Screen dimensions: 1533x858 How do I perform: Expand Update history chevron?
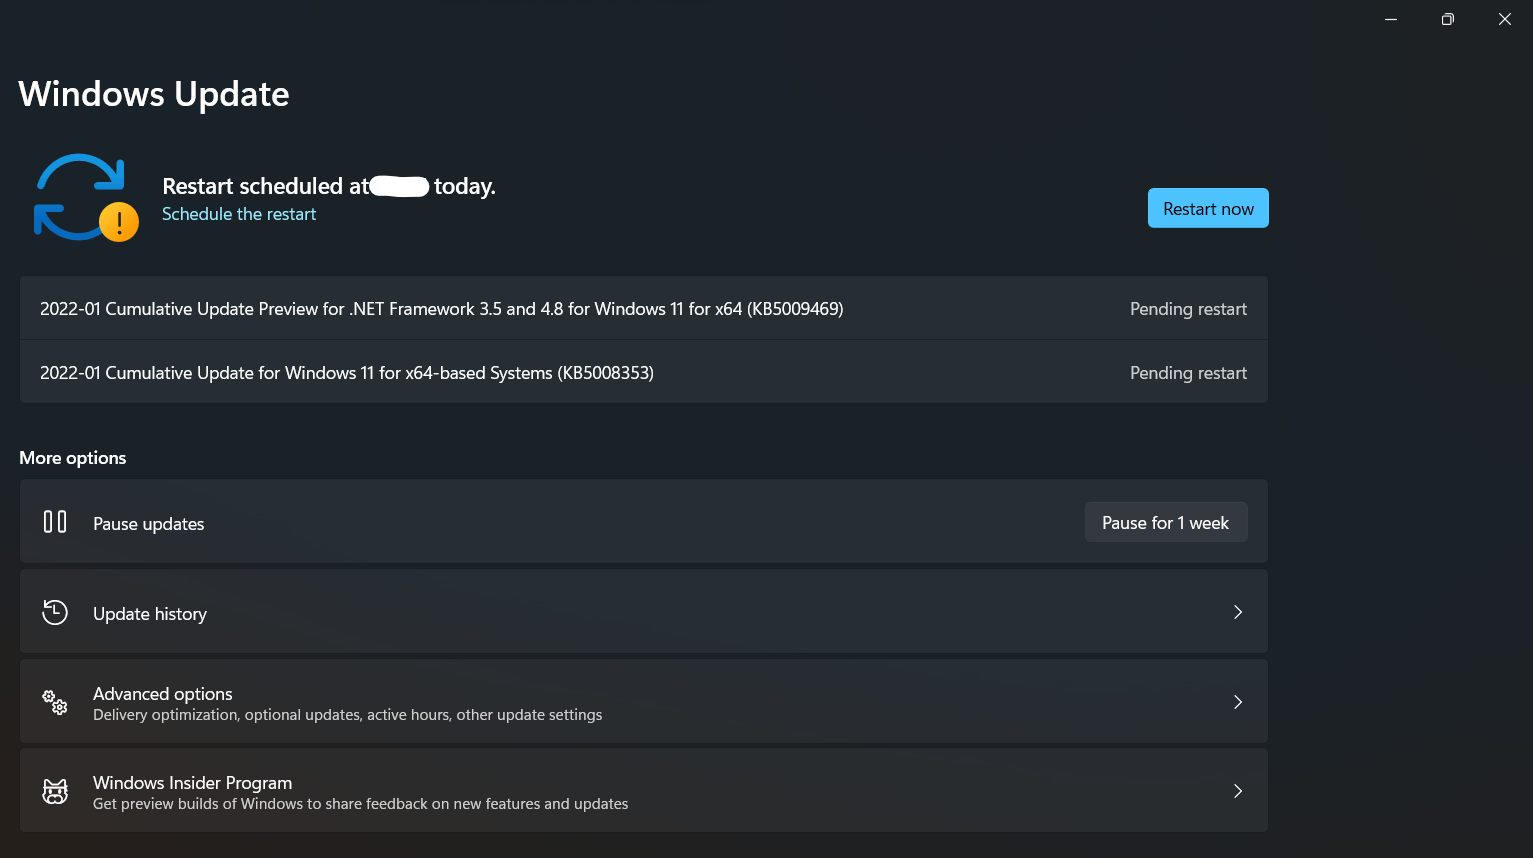1238,612
